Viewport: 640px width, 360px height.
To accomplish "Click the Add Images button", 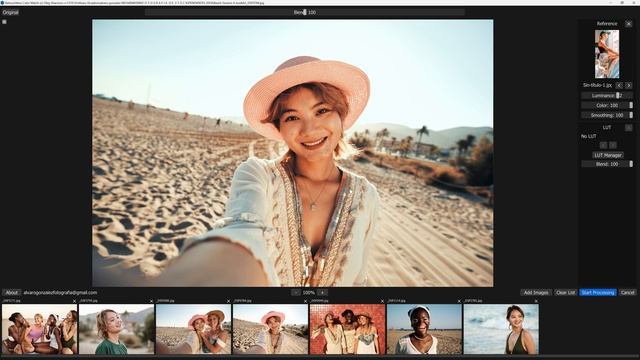I will point(536,293).
